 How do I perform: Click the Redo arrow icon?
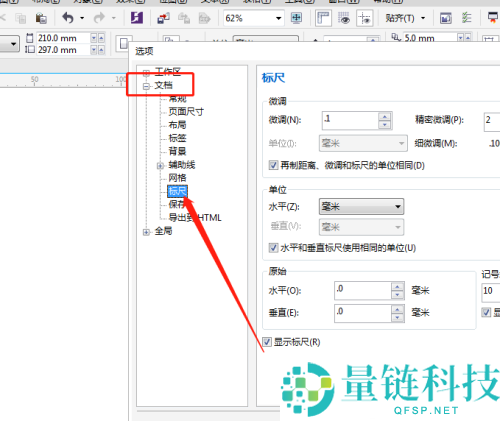[x=99, y=18]
